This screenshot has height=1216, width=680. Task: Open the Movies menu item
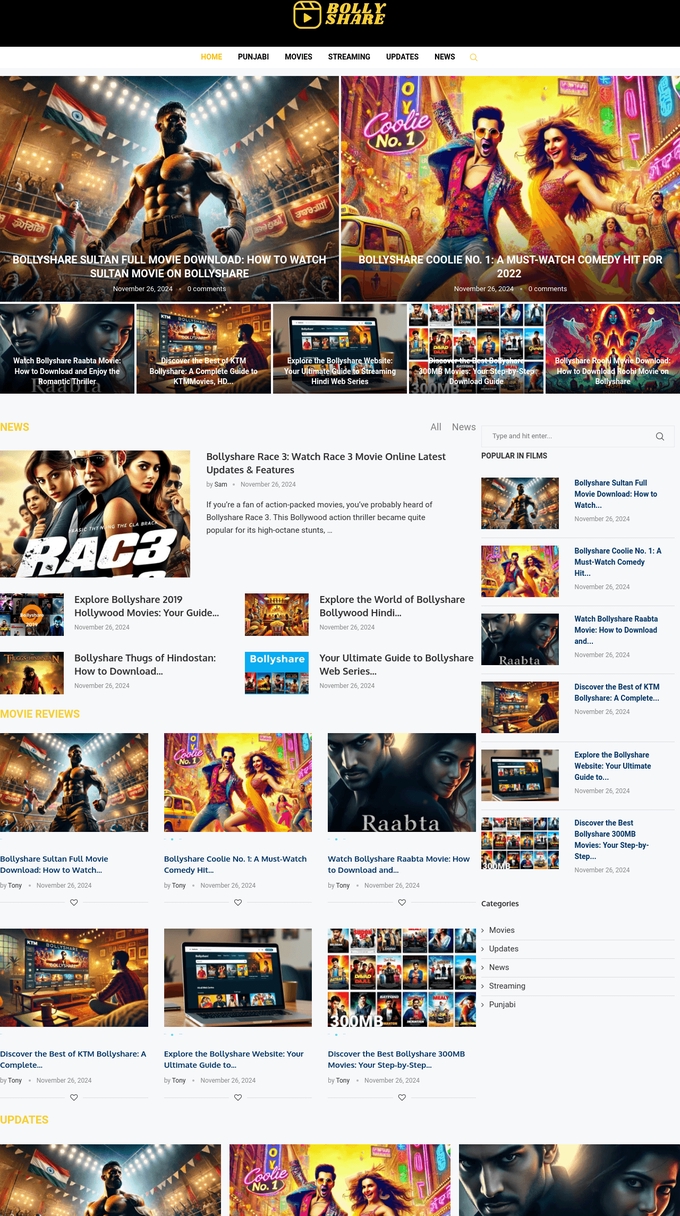298,57
